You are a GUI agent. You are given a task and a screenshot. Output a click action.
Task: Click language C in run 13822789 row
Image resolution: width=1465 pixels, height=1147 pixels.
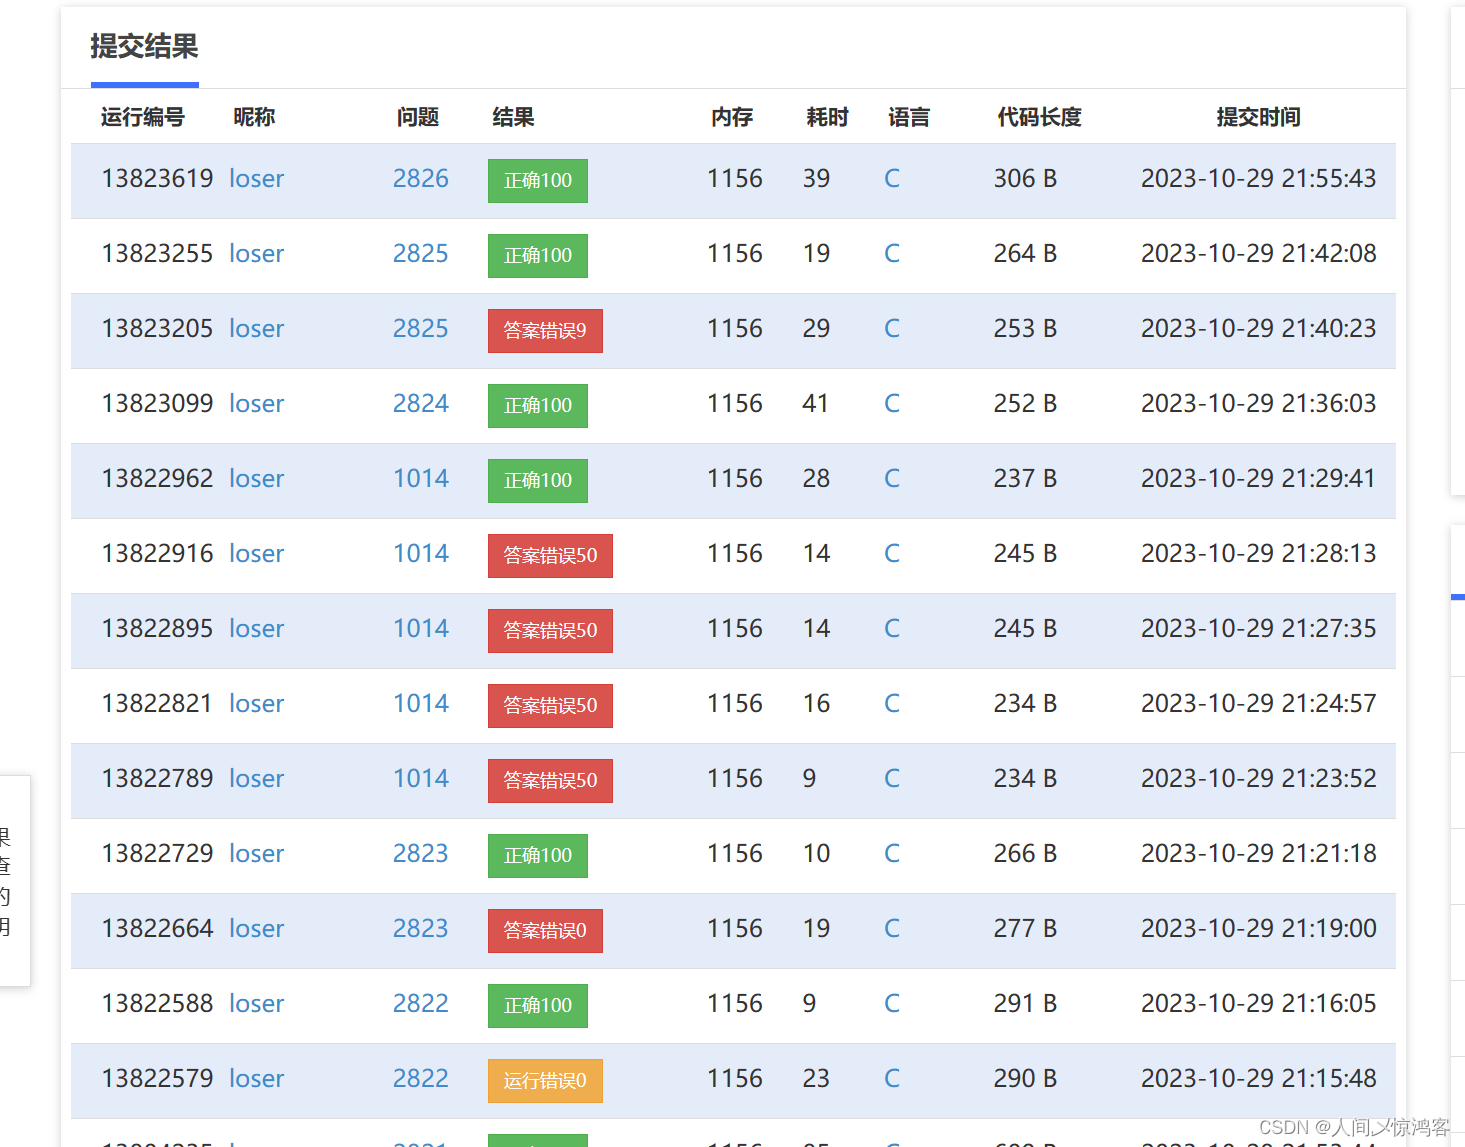click(892, 779)
